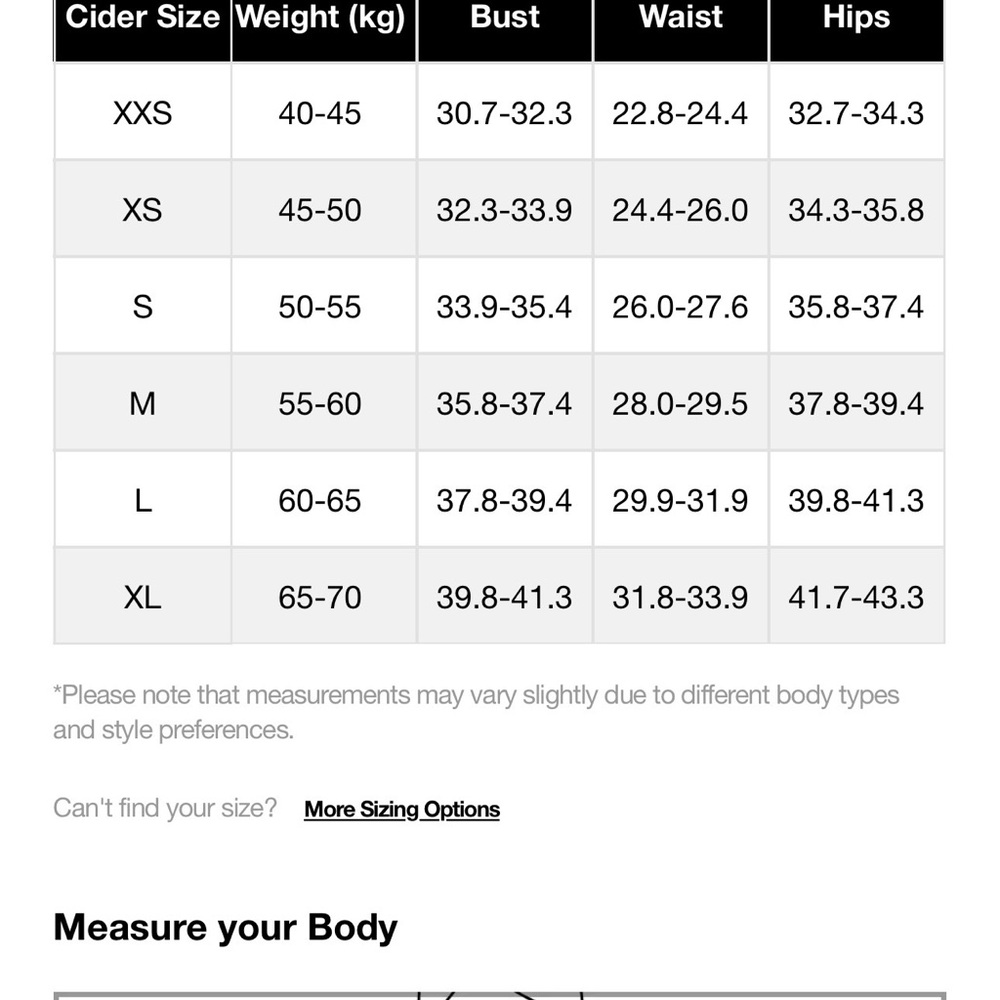
Task: Select the XL size row label
Action: coord(143,597)
